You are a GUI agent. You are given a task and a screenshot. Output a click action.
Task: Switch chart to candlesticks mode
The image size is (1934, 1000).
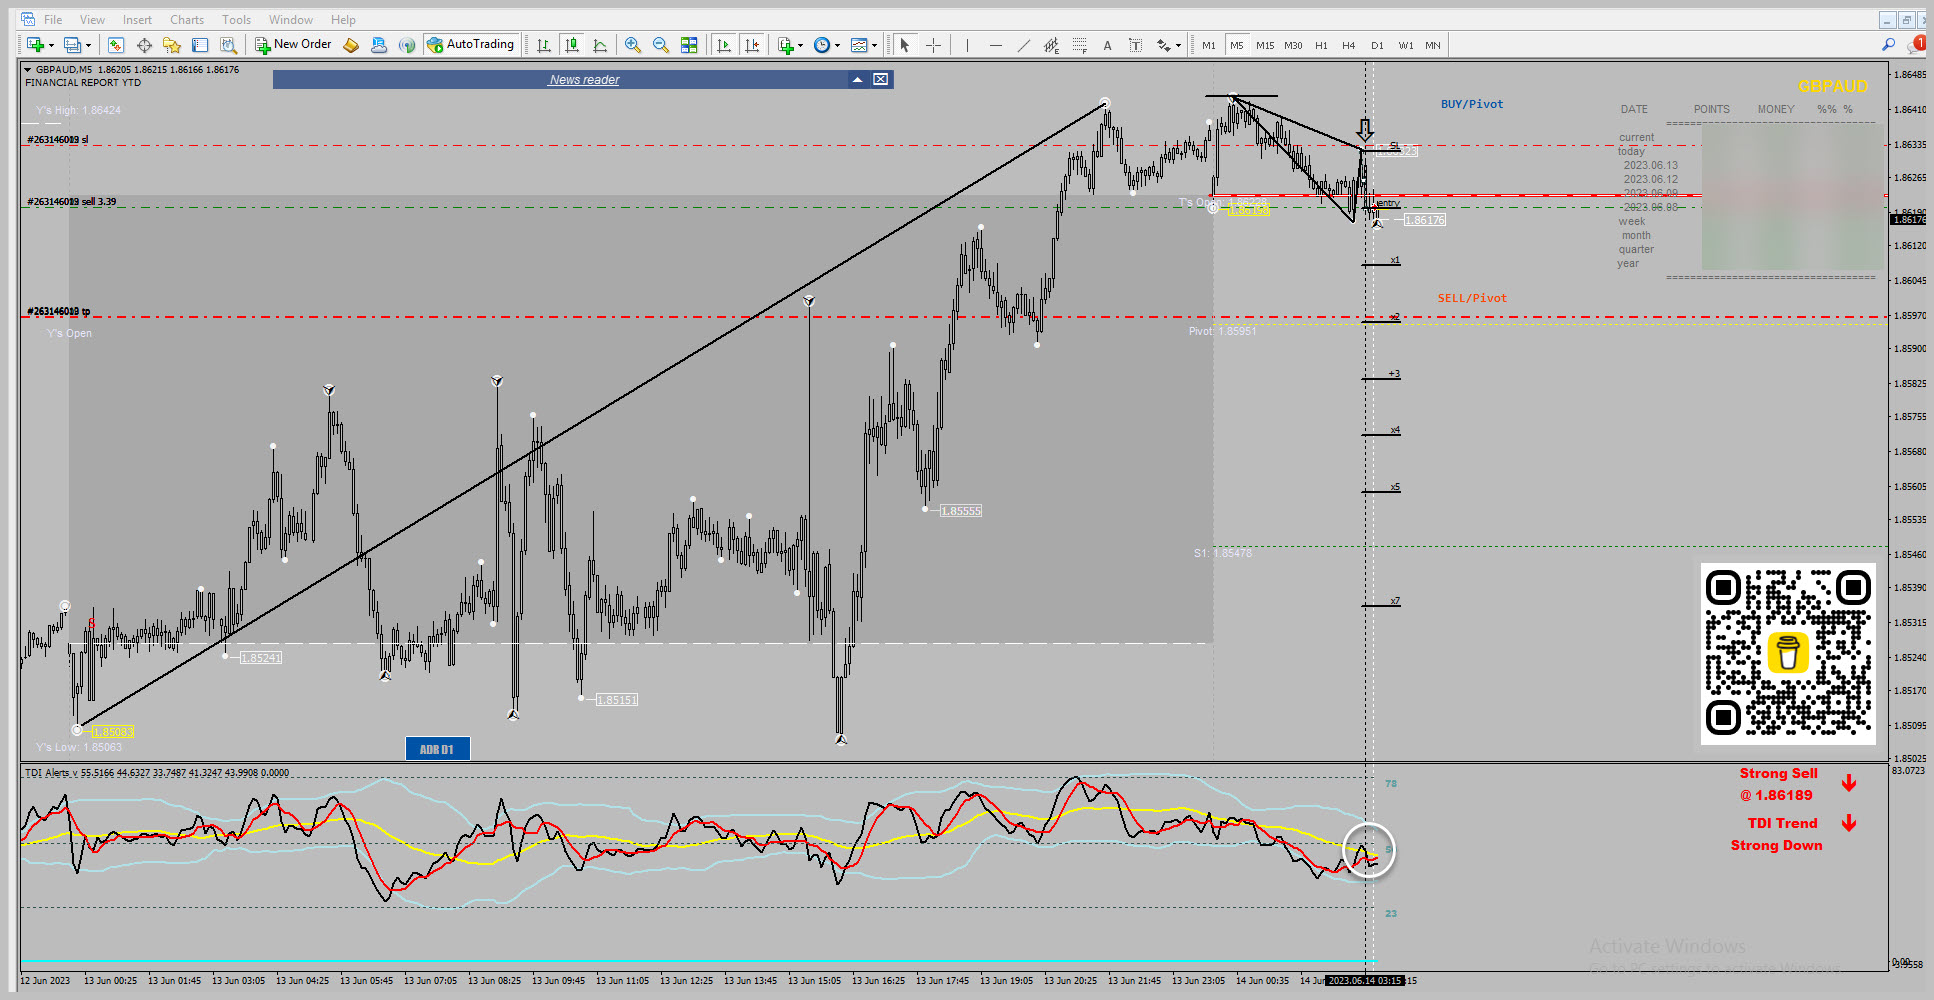(x=572, y=45)
